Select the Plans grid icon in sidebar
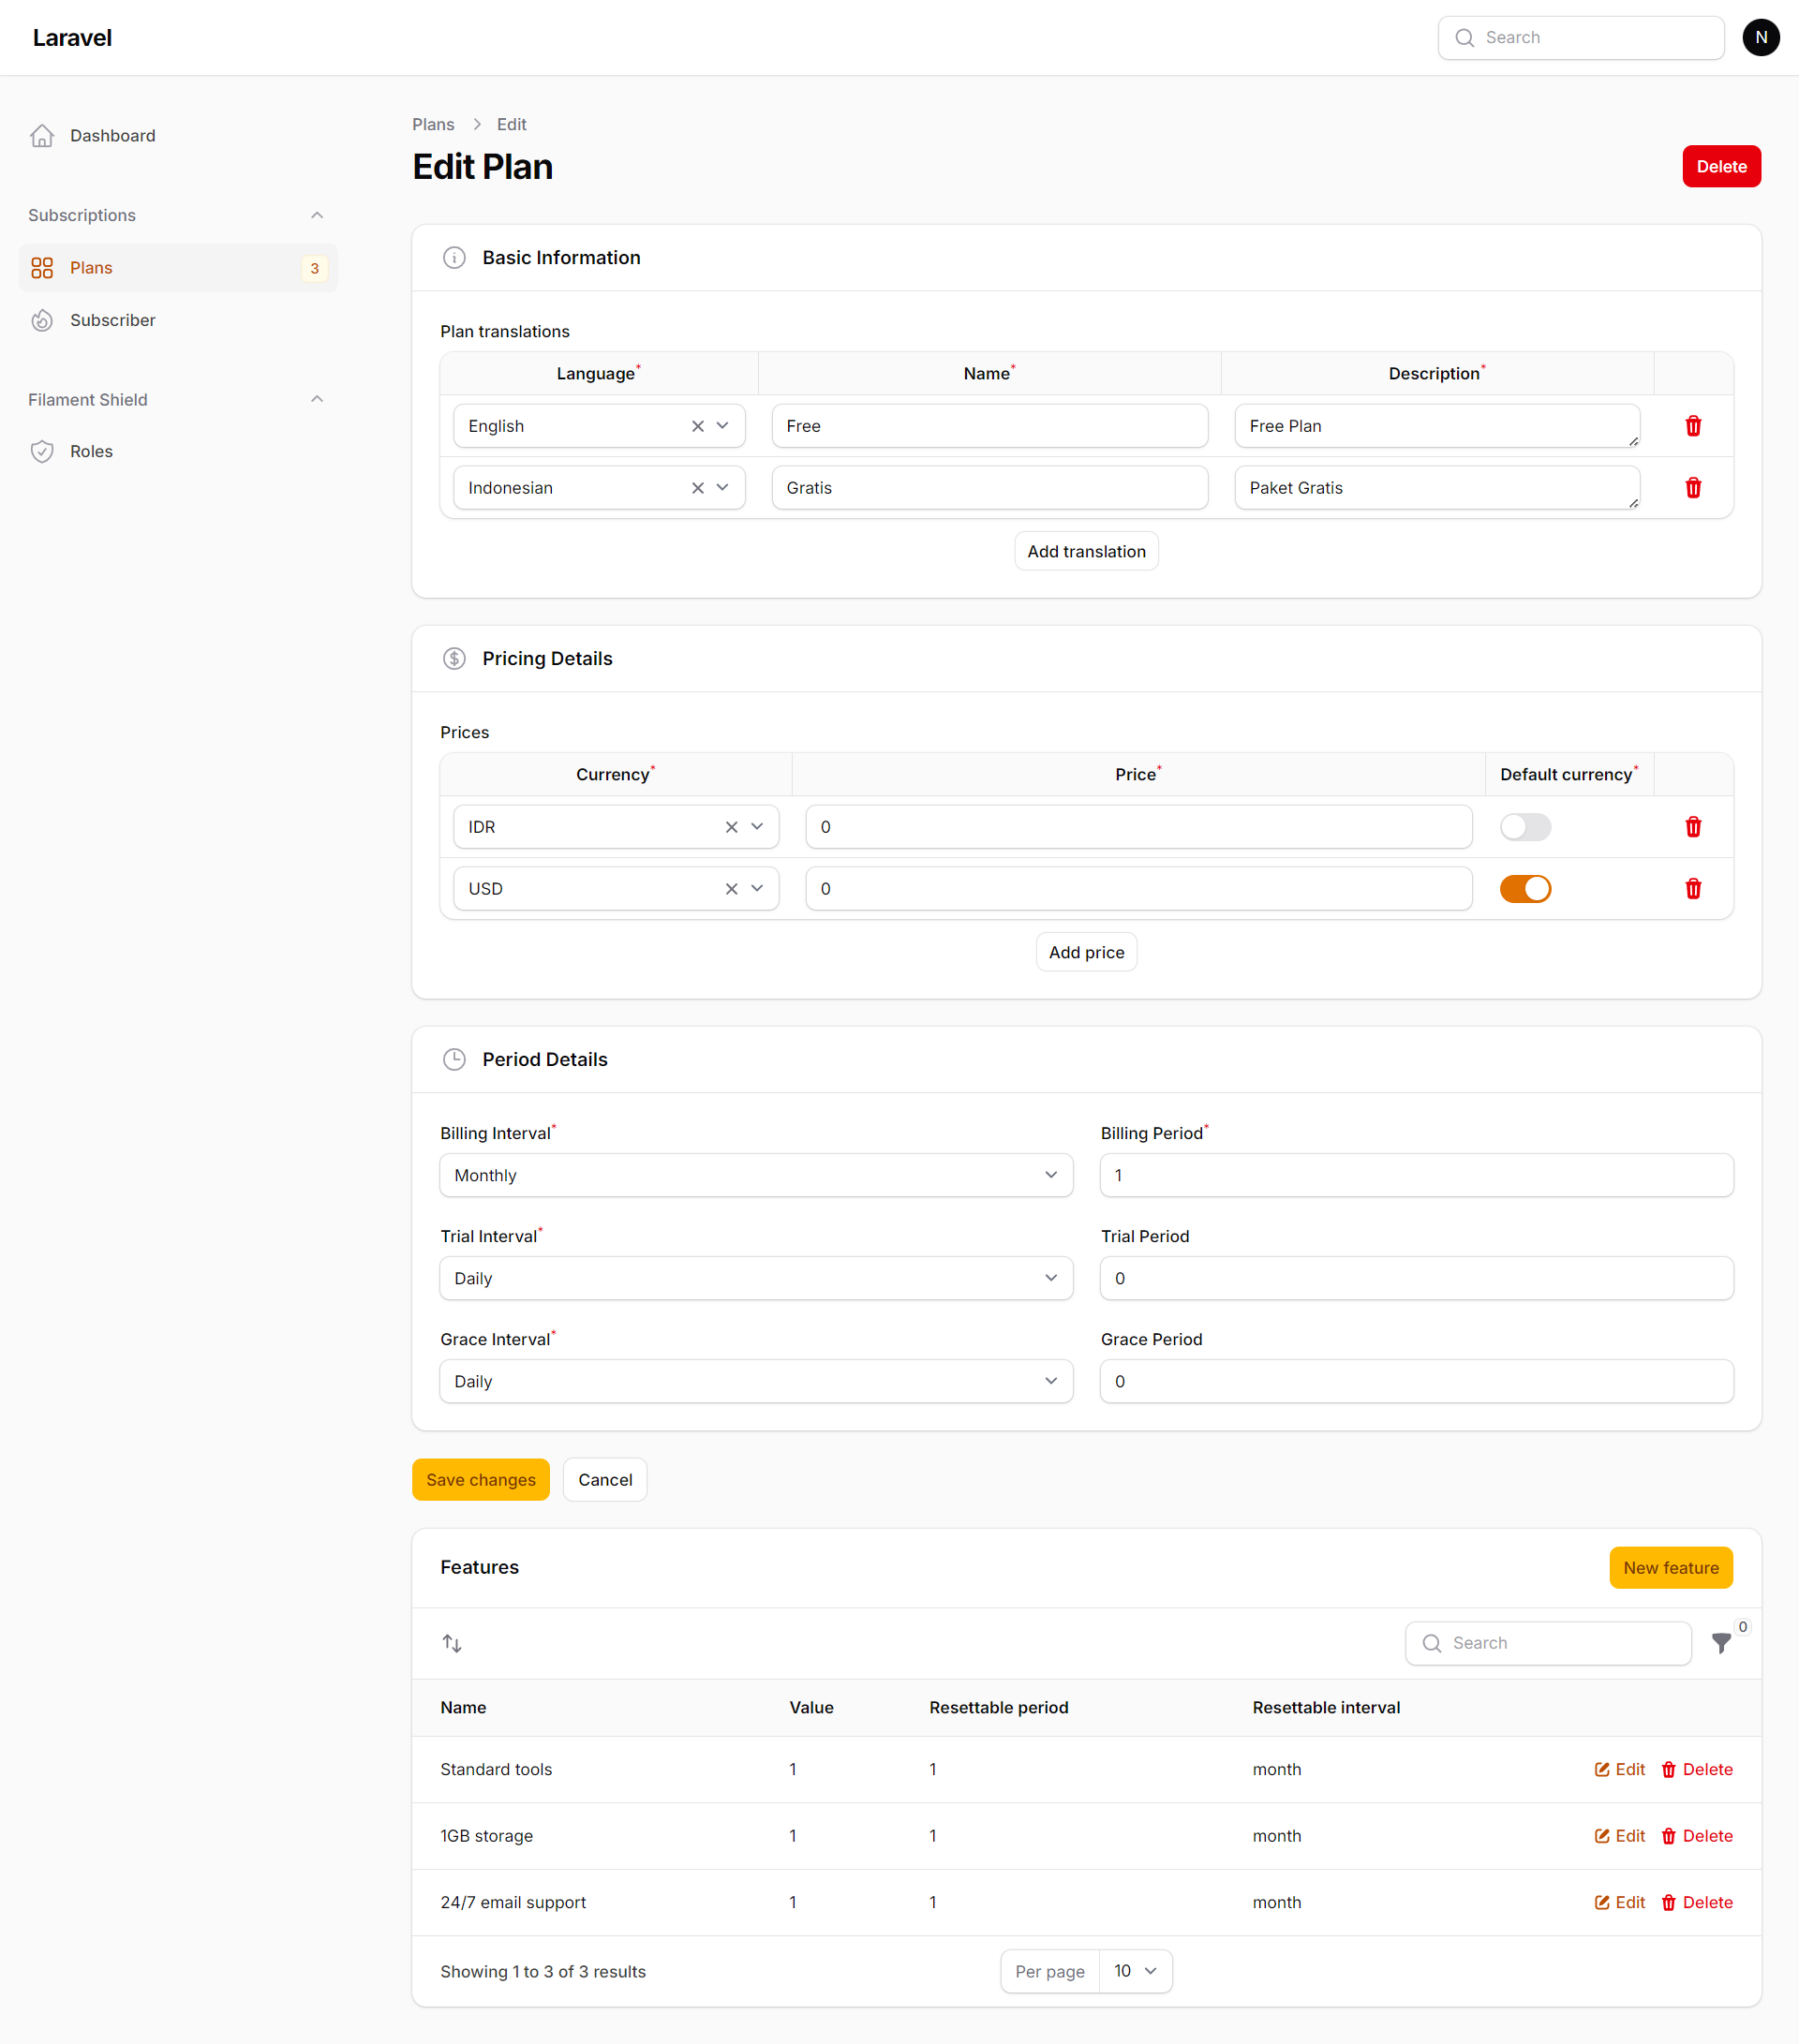The image size is (1799, 2044). [42, 268]
